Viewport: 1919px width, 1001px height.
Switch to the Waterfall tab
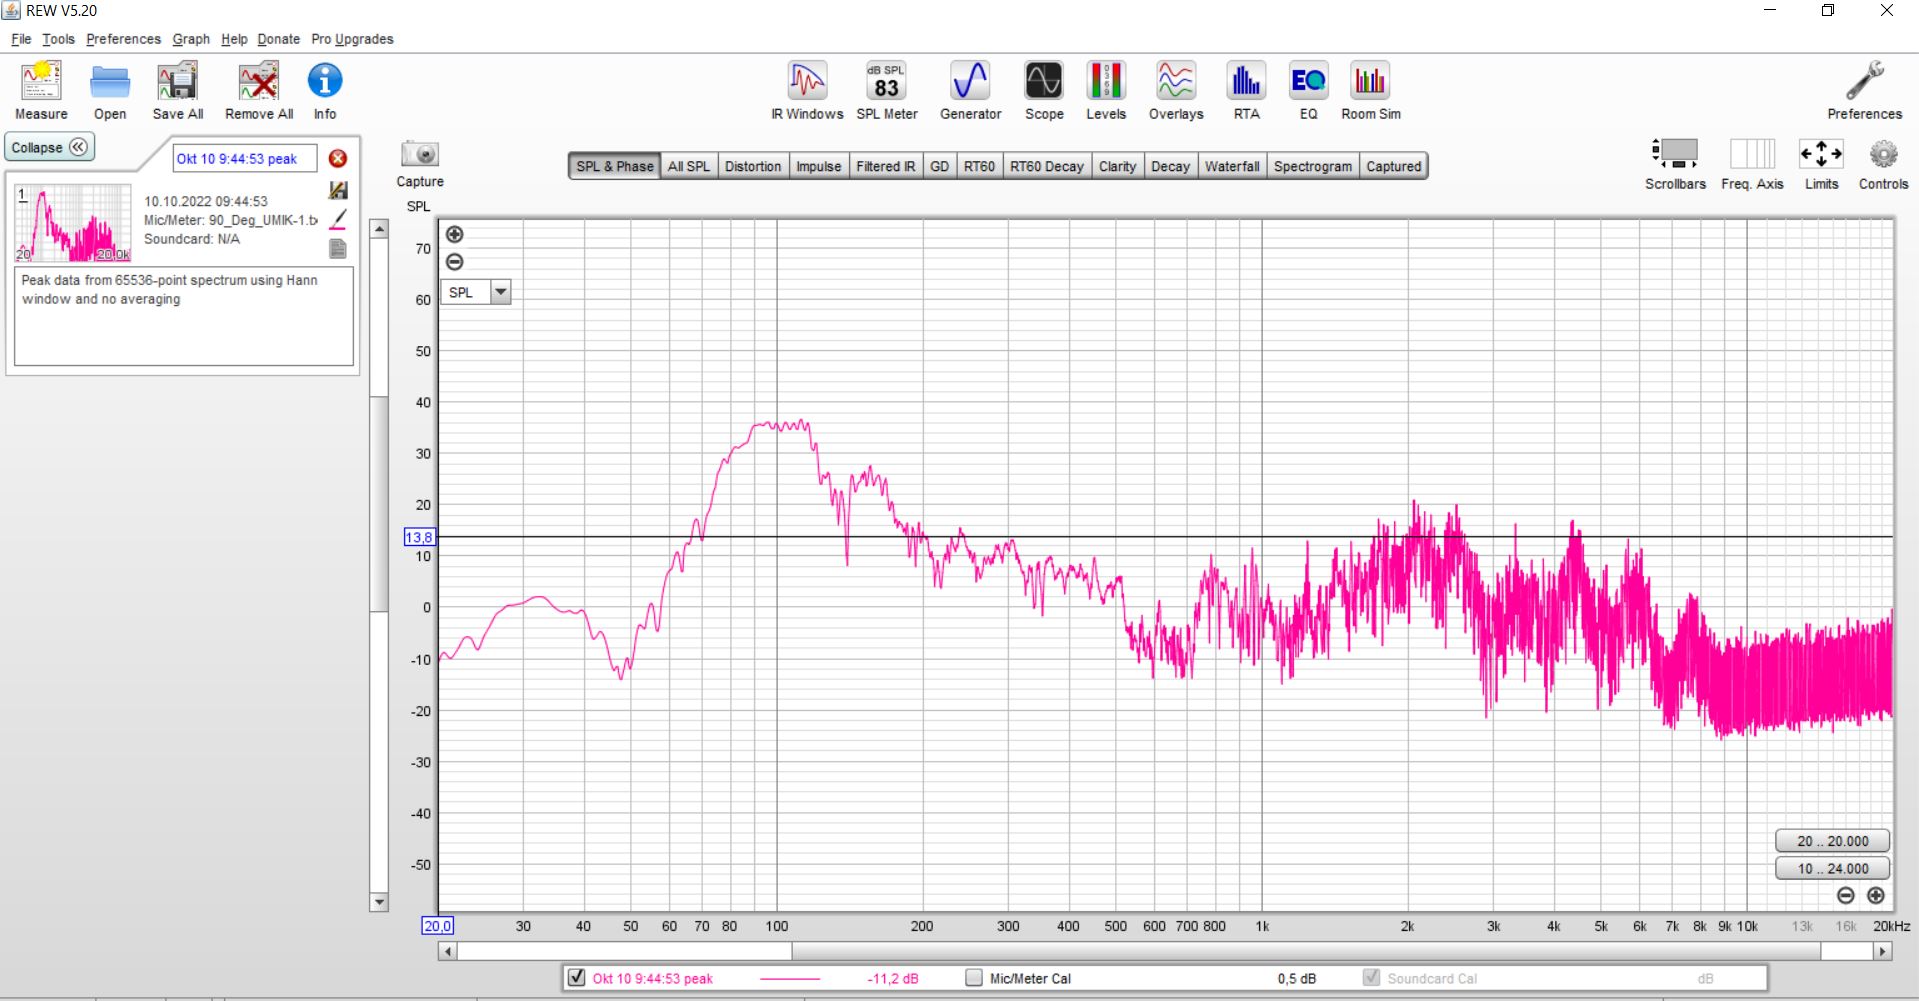pos(1231,166)
